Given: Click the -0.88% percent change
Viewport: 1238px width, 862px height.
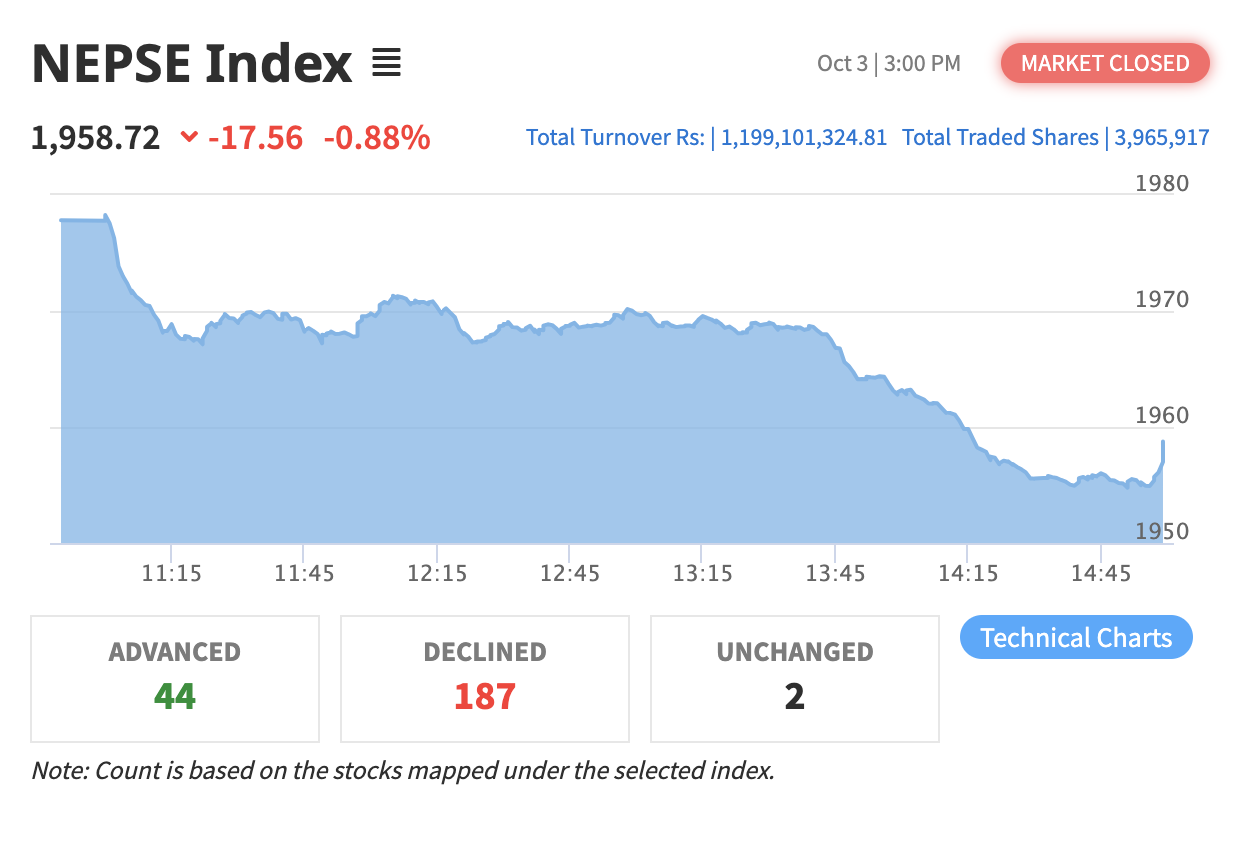Looking at the screenshot, I should click(x=377, y=137).
